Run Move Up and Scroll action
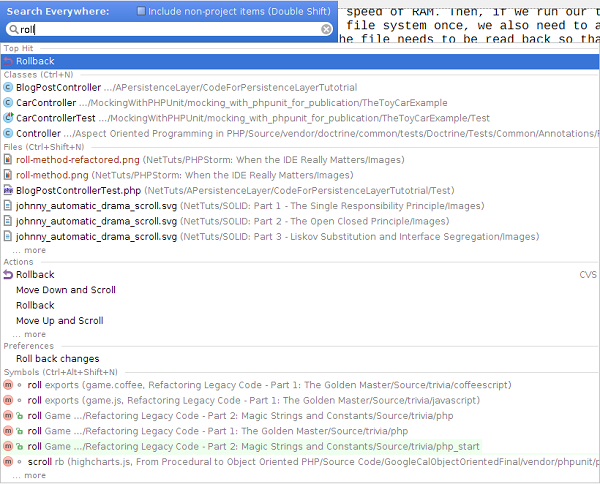This screenshot has width=600, height=484. tap(300, 321)
